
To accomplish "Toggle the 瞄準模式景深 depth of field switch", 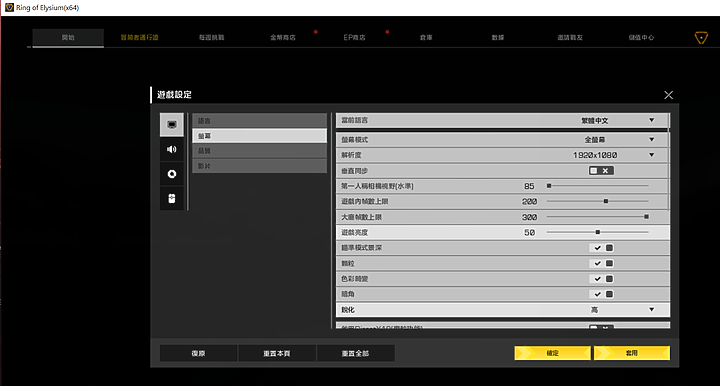I will tap(601, 248).
